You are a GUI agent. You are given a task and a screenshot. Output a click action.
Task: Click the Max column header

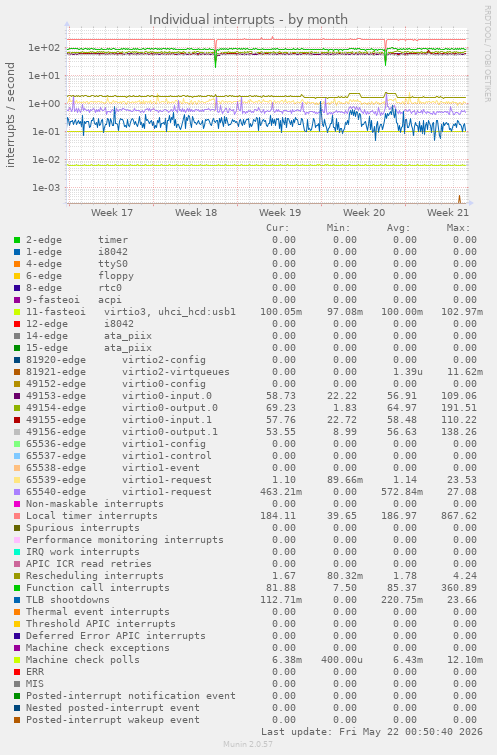pos(458,228)
